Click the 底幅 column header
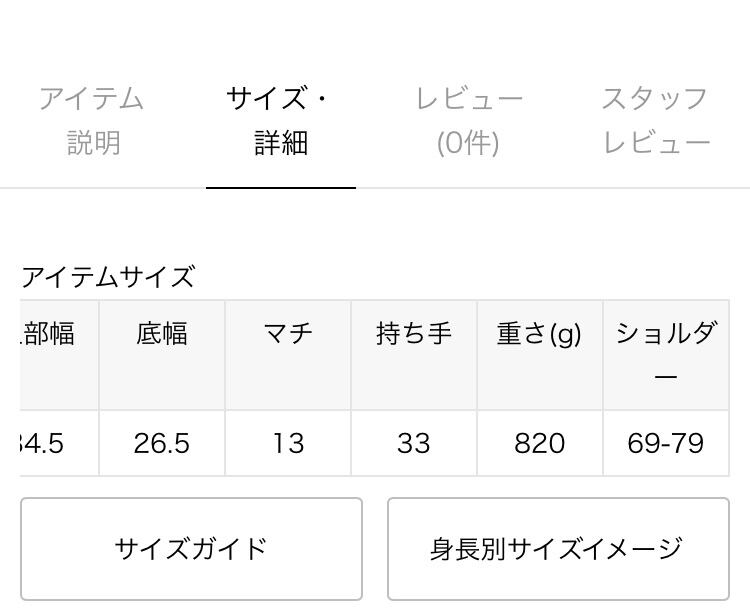The height and width of the screenshot is (610, 750). click(x=162, y=335)
